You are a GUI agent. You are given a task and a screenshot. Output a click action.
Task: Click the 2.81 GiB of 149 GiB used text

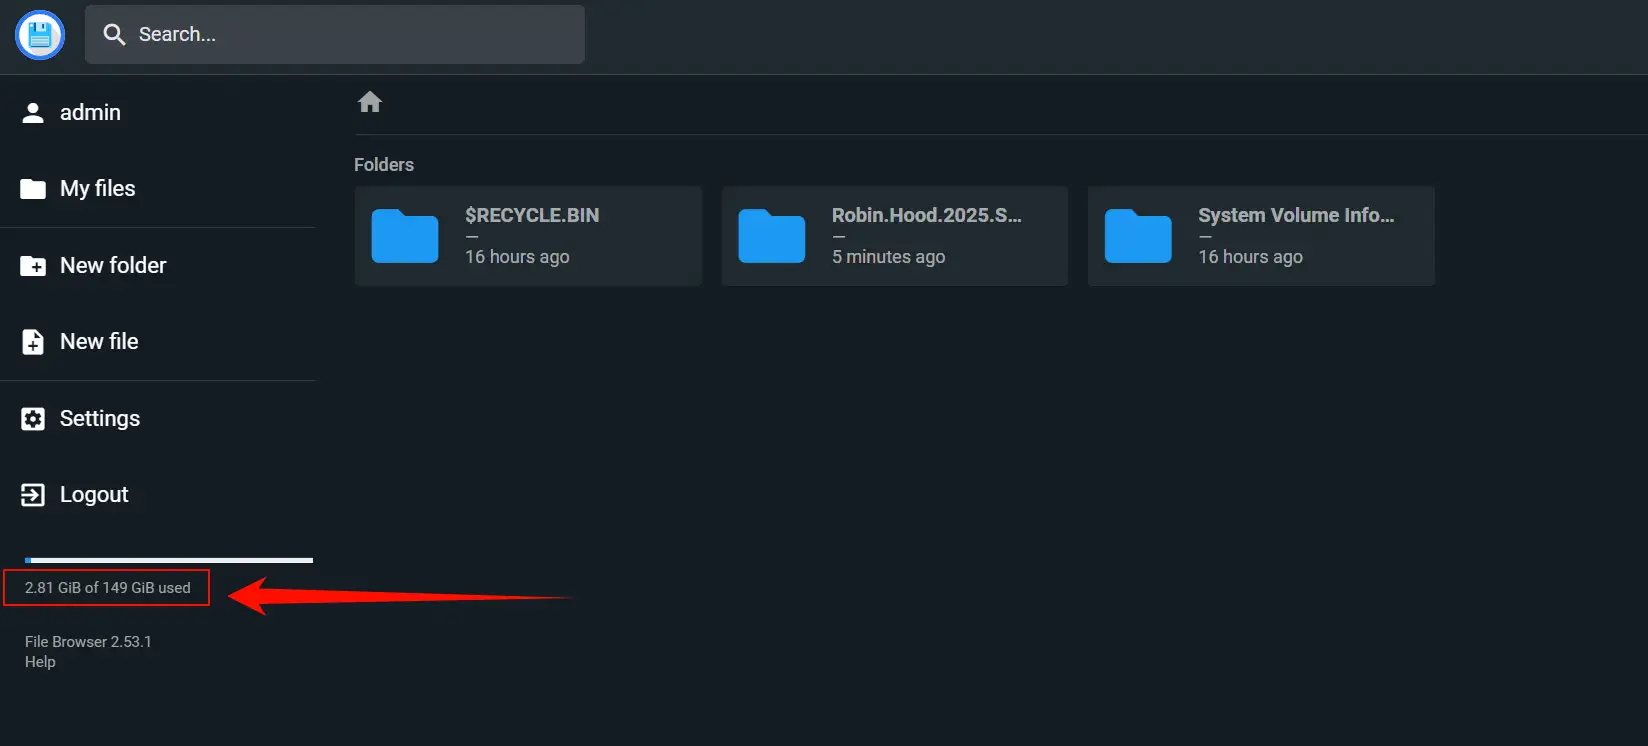pos(108,588)
